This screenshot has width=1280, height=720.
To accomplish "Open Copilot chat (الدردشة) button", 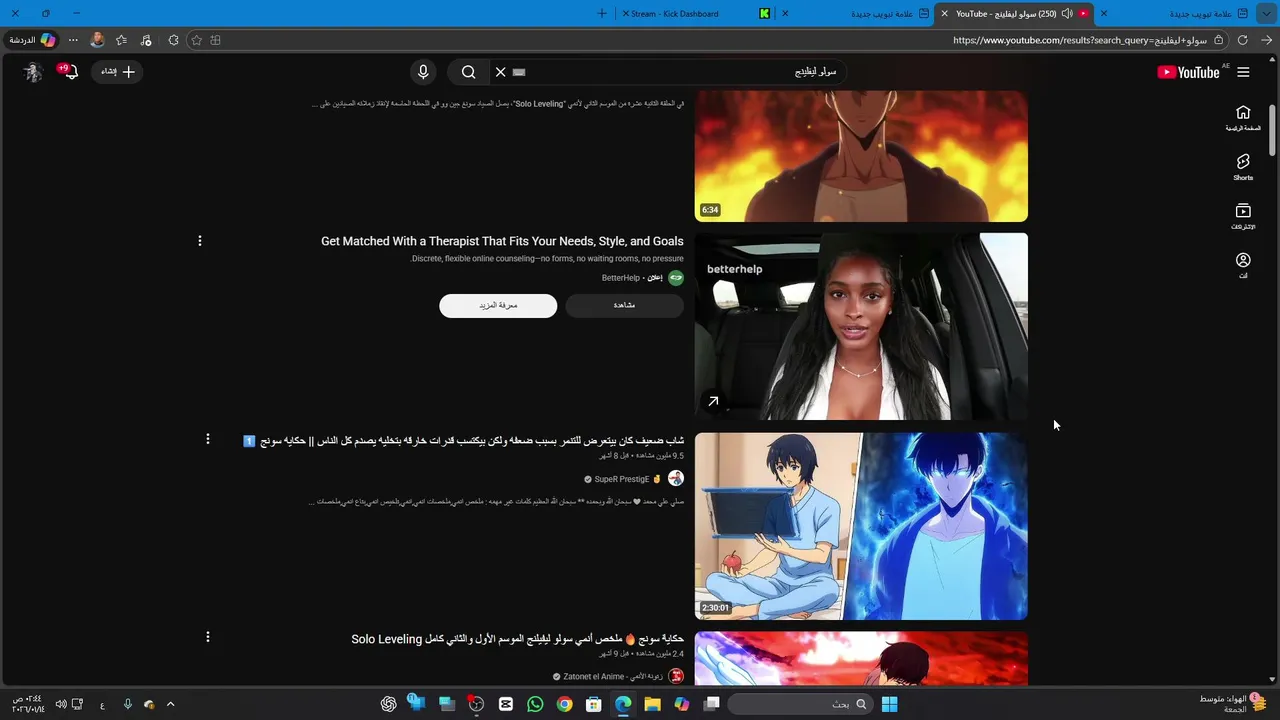I will point(31,40).
